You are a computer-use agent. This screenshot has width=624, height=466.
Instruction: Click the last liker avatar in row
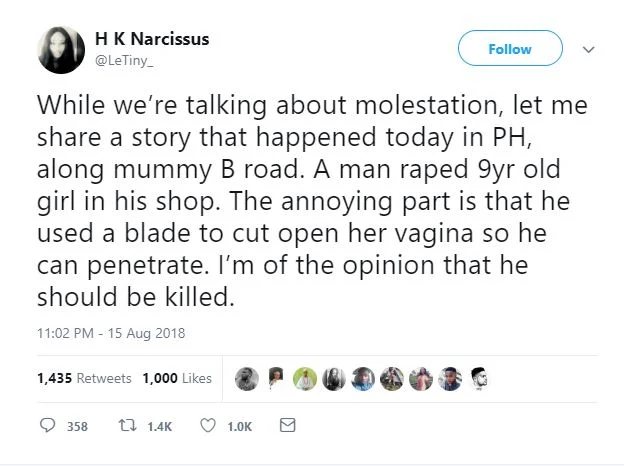click(x=478, y=378)
